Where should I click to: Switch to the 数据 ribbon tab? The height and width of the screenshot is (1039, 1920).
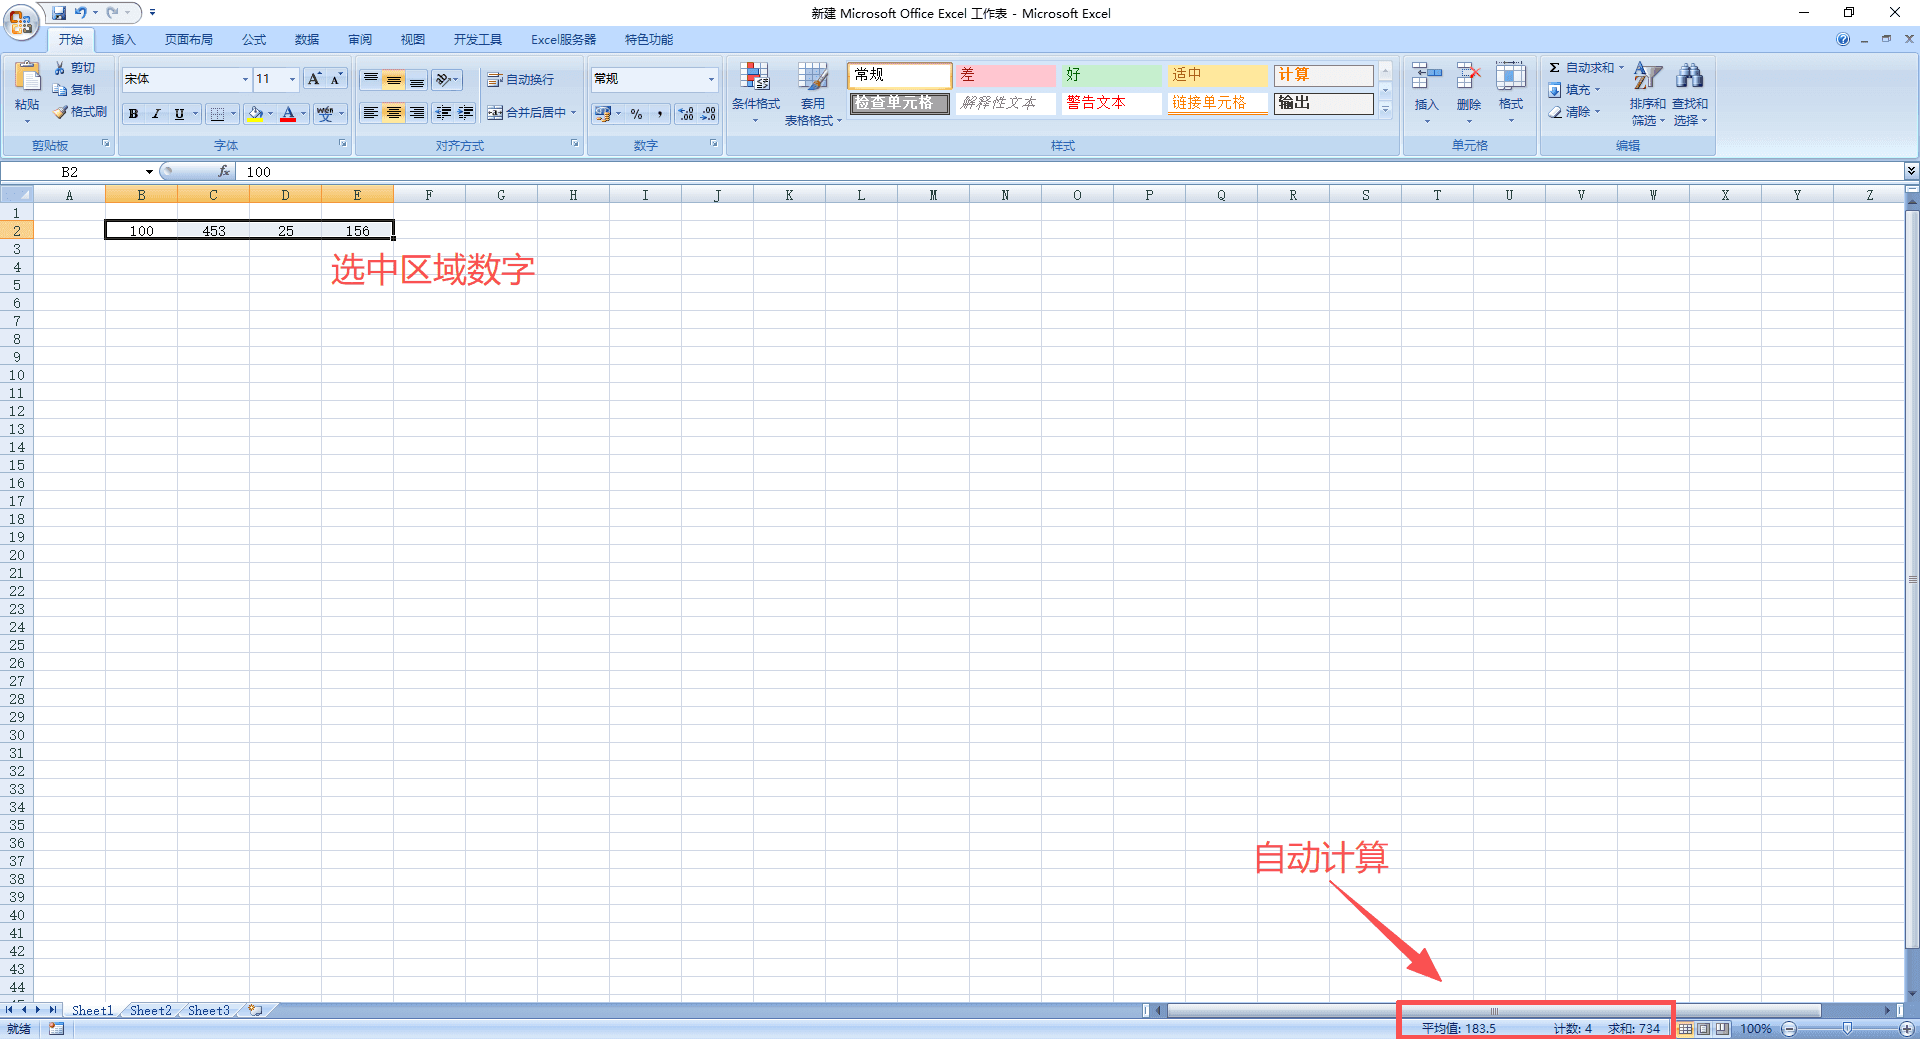click(x=307, y=40)
